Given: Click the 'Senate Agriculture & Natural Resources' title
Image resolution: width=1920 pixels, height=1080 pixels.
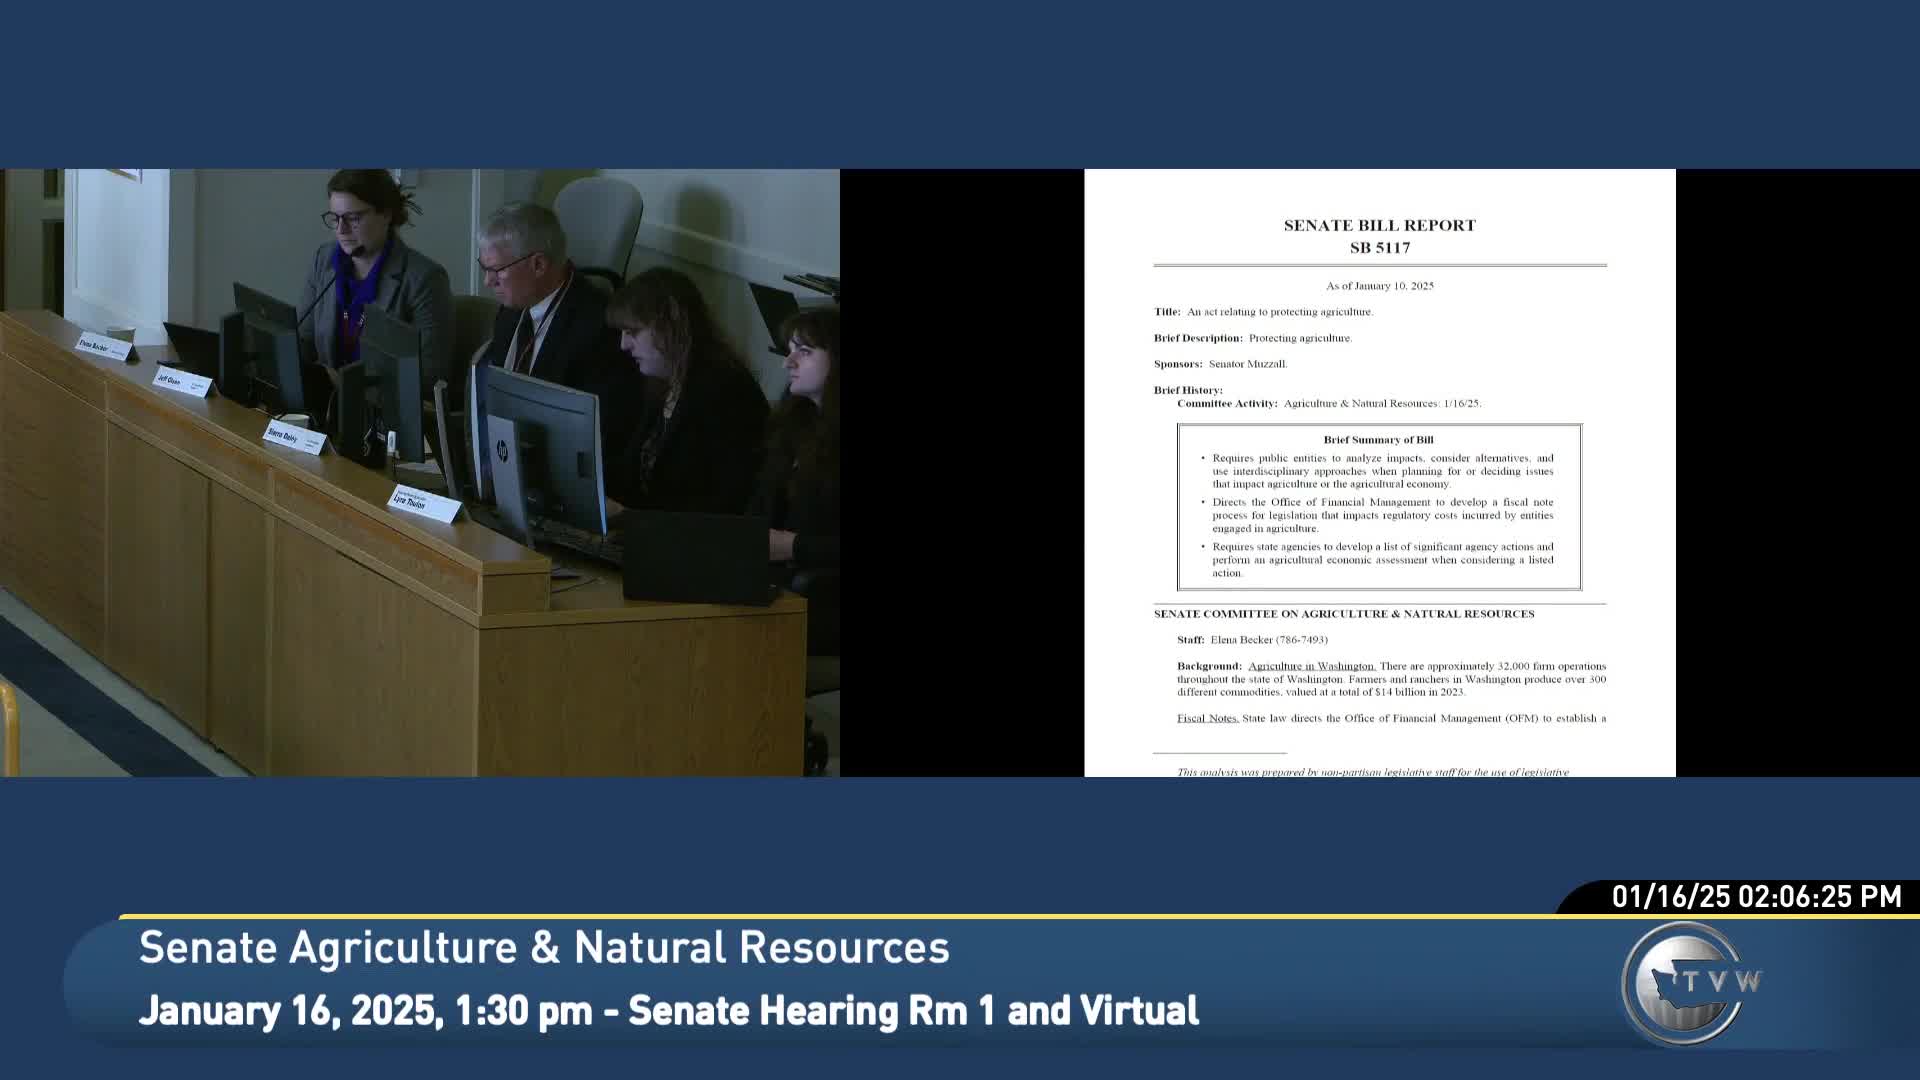Looking at the screenshot, I should 544,947.
